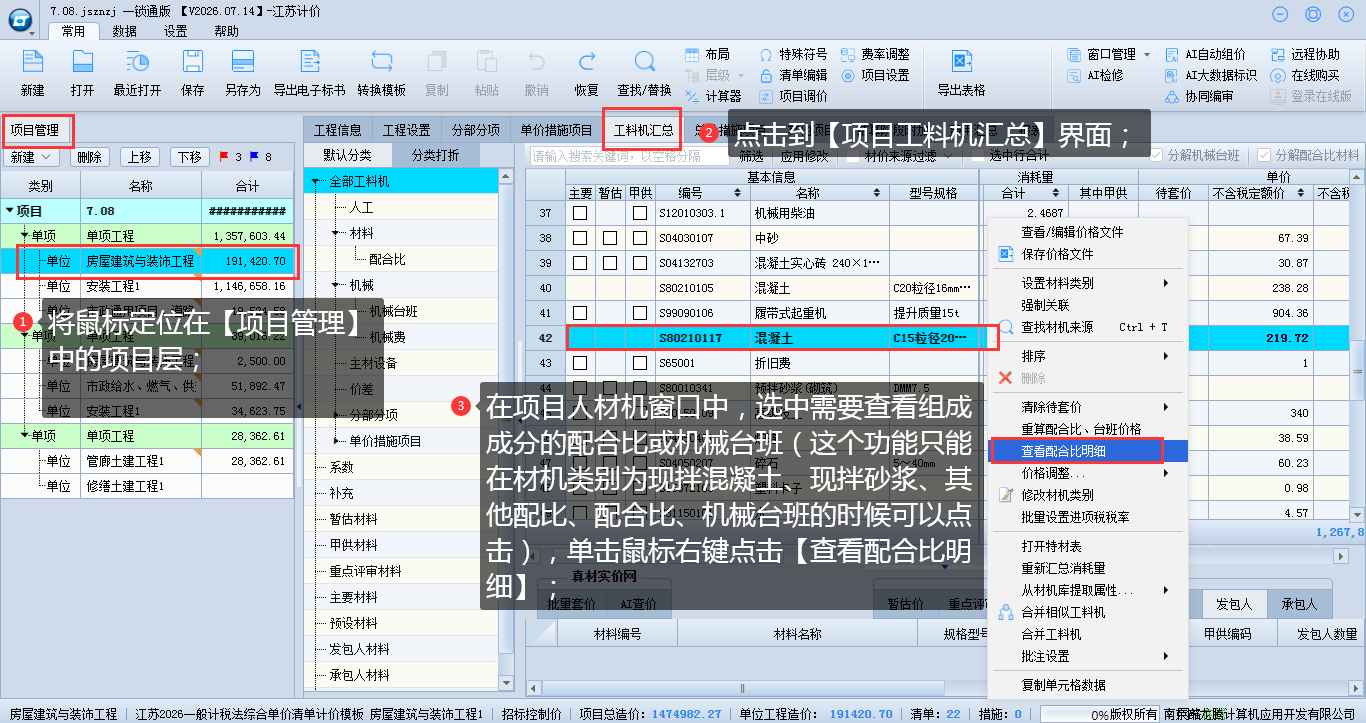Switch to the 帮助 ribbon tab
This screenshot has width=1366, height=723.
227,31
